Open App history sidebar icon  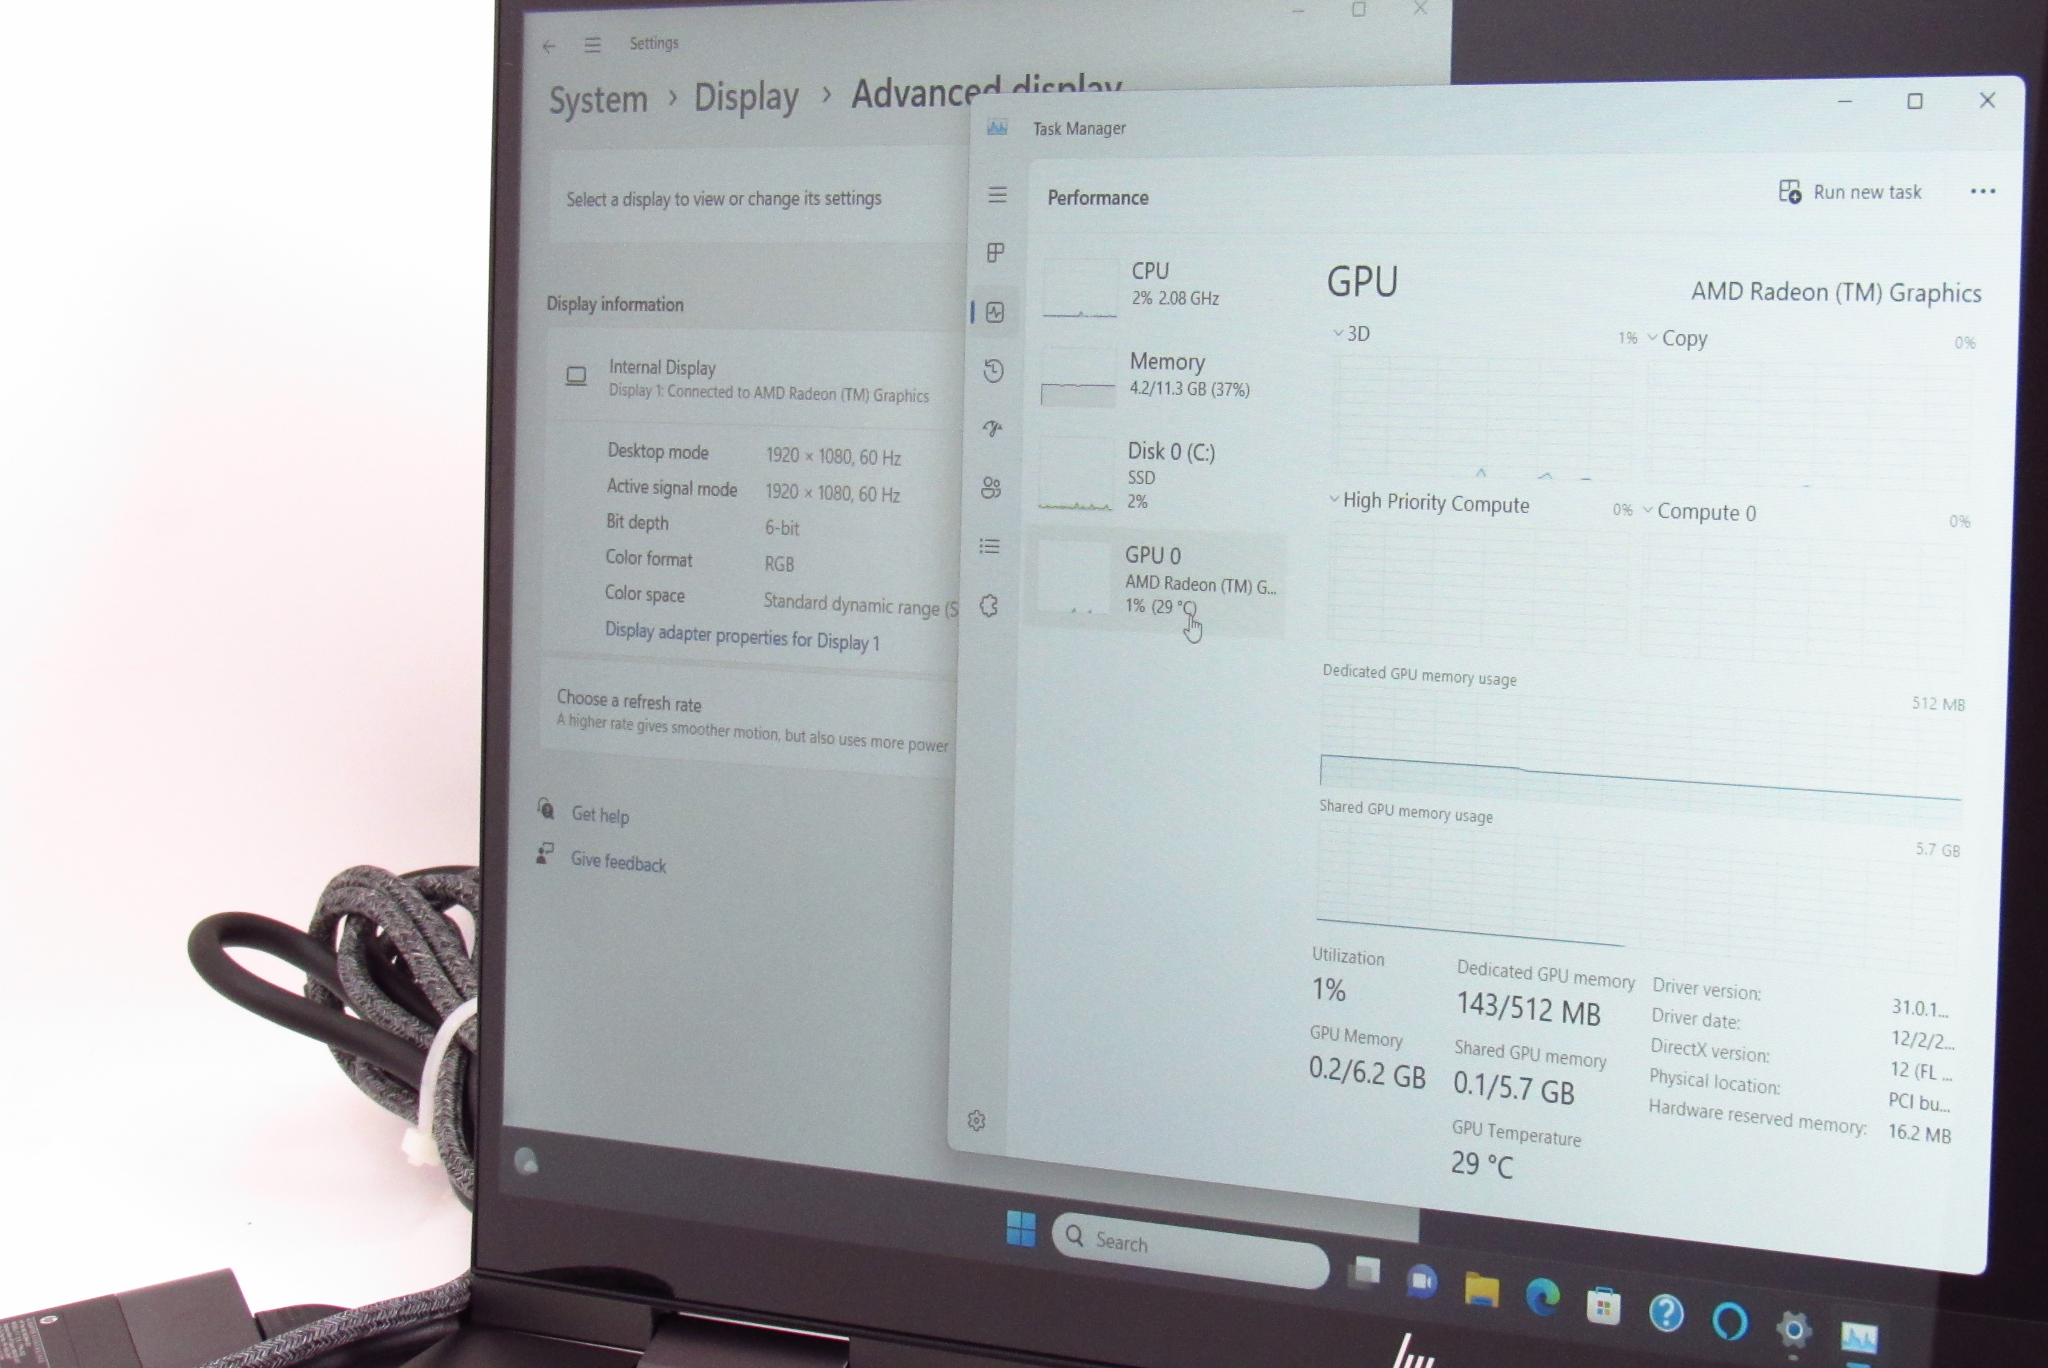993,371
